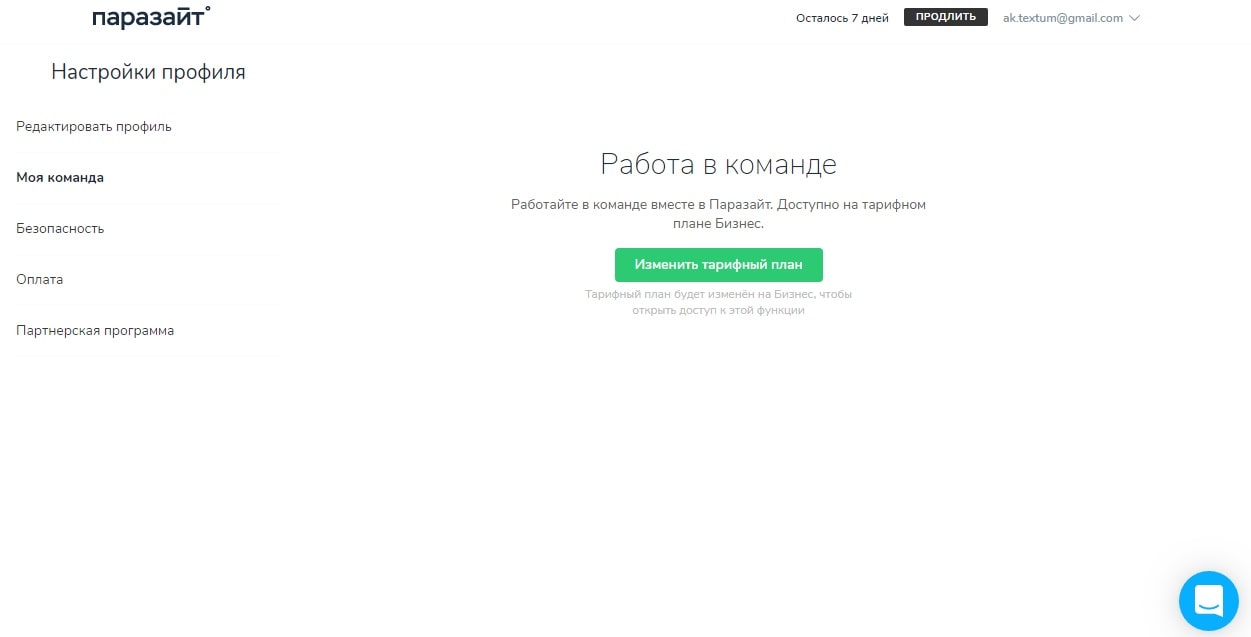The width and height of the screenshot is (1251, 637).
Task: Expand the ak.textum@gmail.com account dropdown
Action: (1071, 18)
